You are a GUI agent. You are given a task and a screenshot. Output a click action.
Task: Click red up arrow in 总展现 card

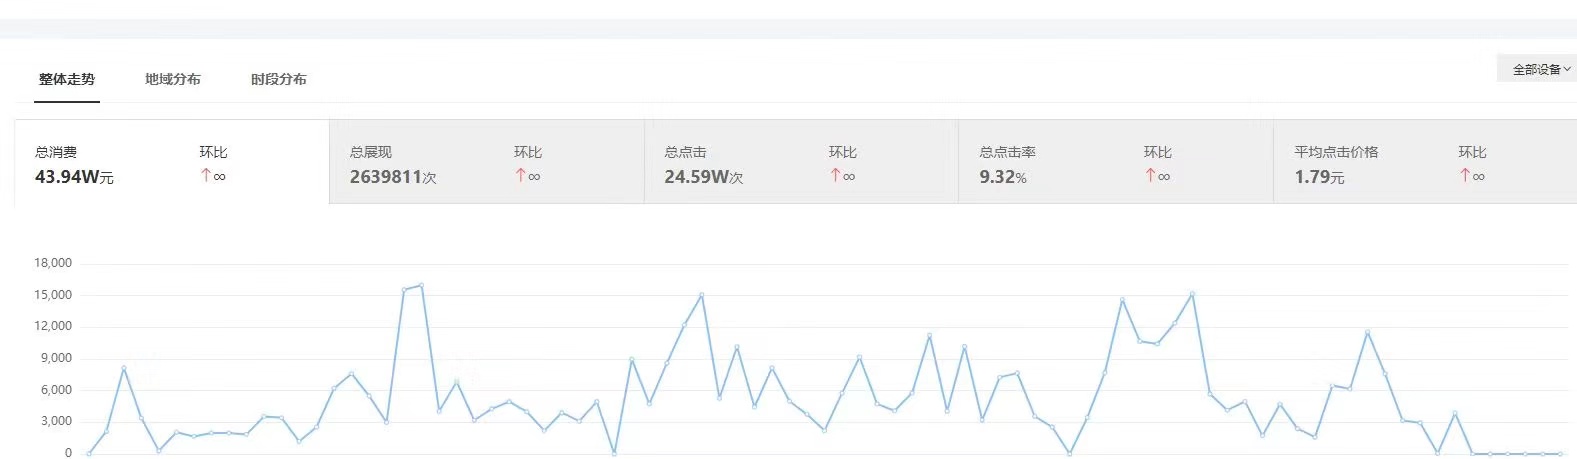pyautogui.click(x=520, y=176)
